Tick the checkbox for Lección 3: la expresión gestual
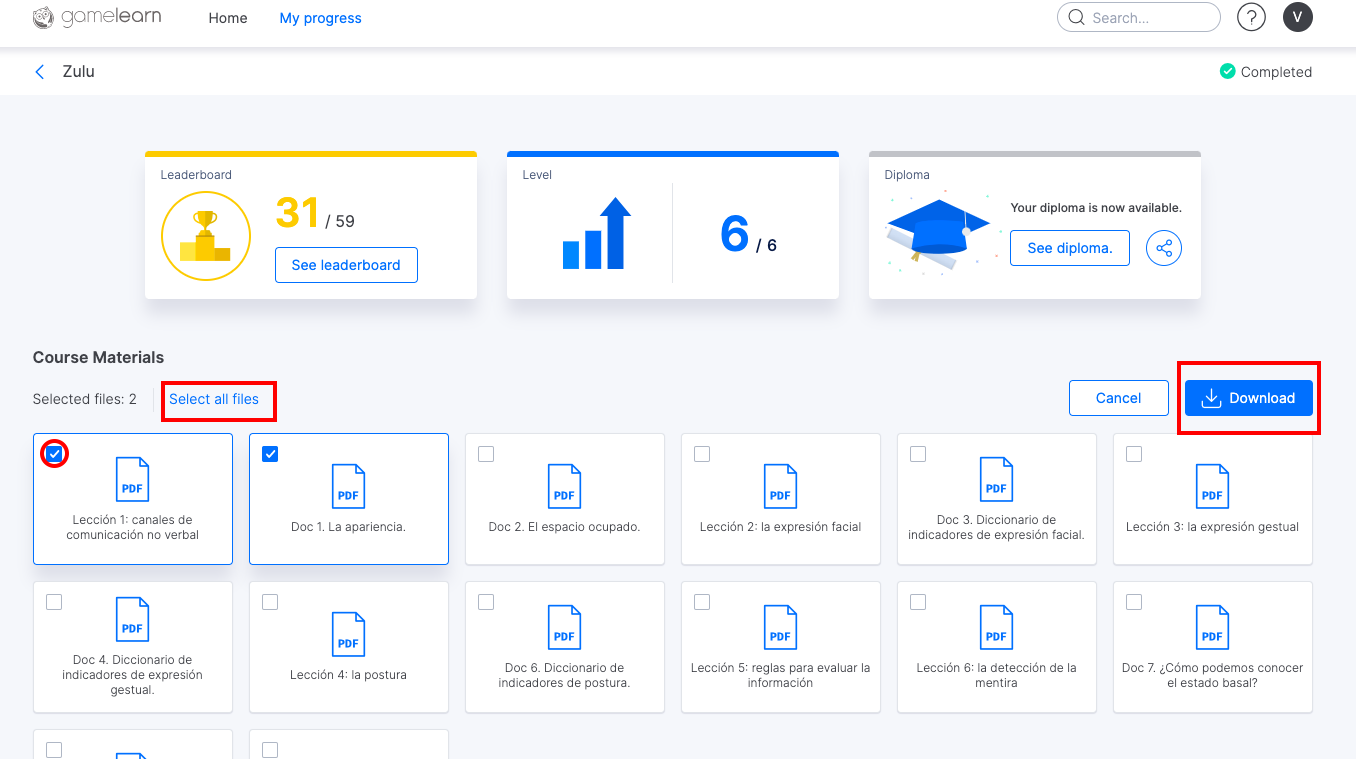This screenshot has height=759, width=1356. coord(1134,454)
